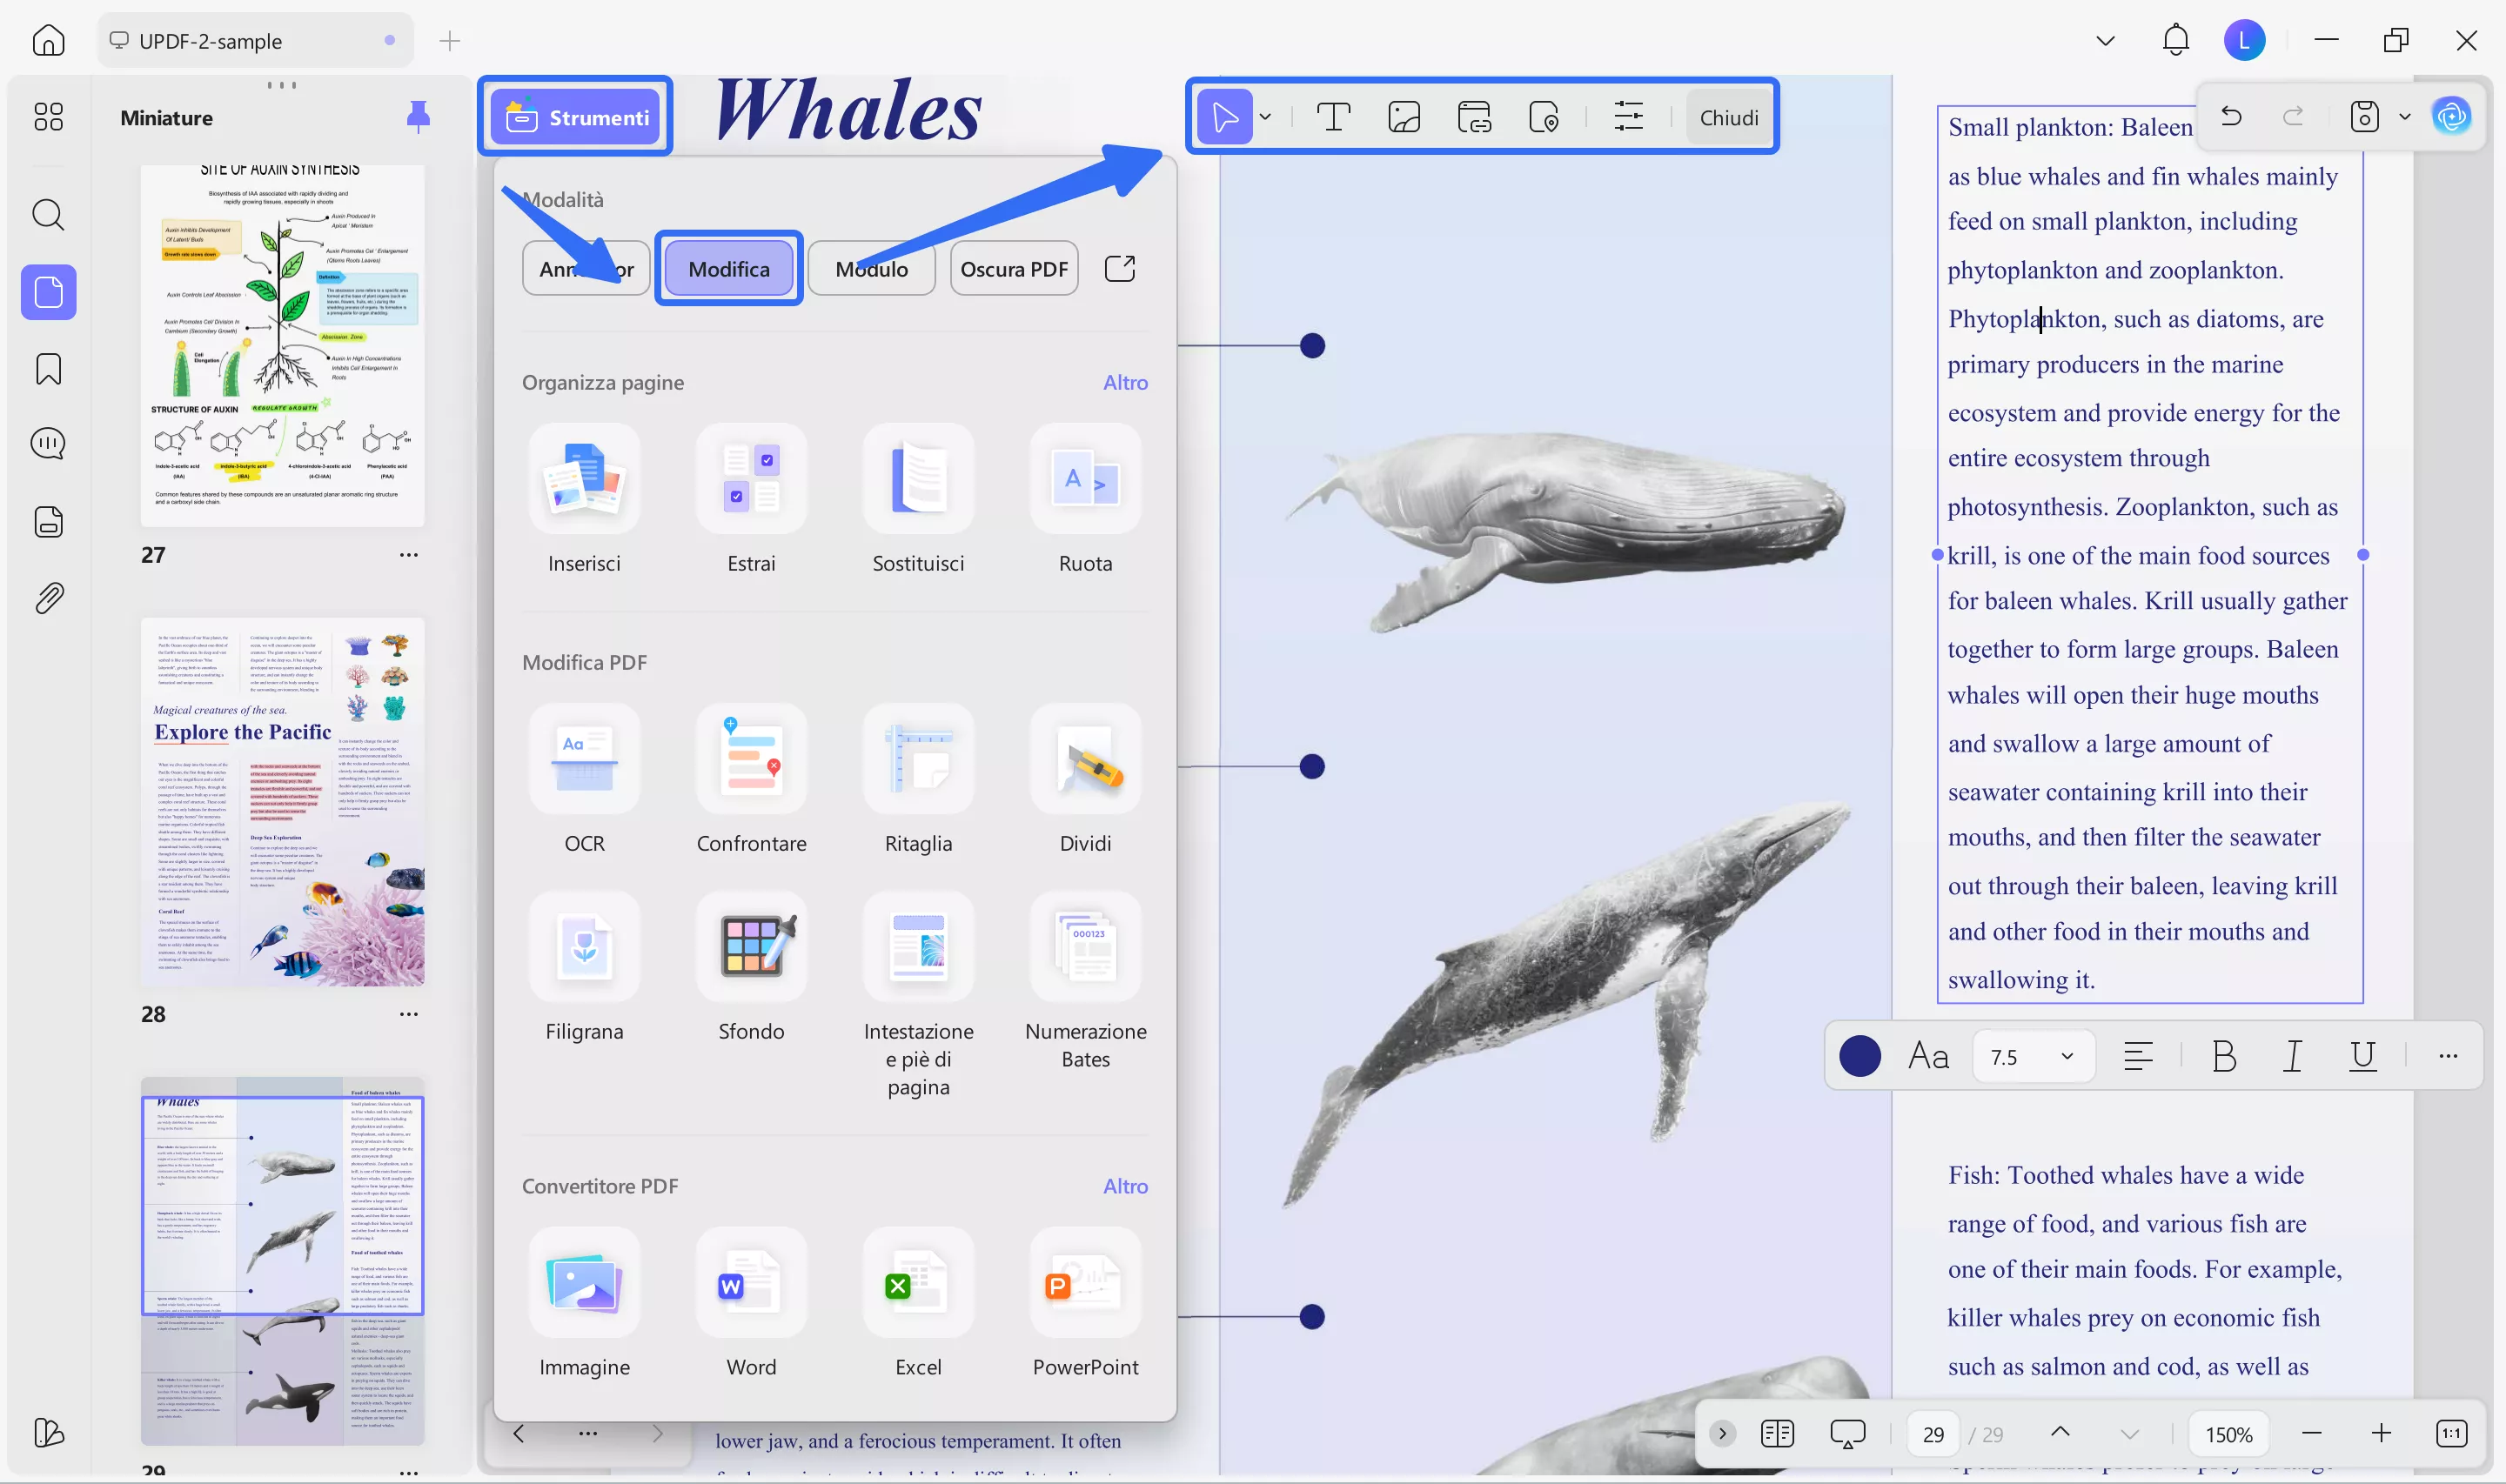Open the Strumenti menu
The height and width of the screenshot is (1484, 2506).
576,117
